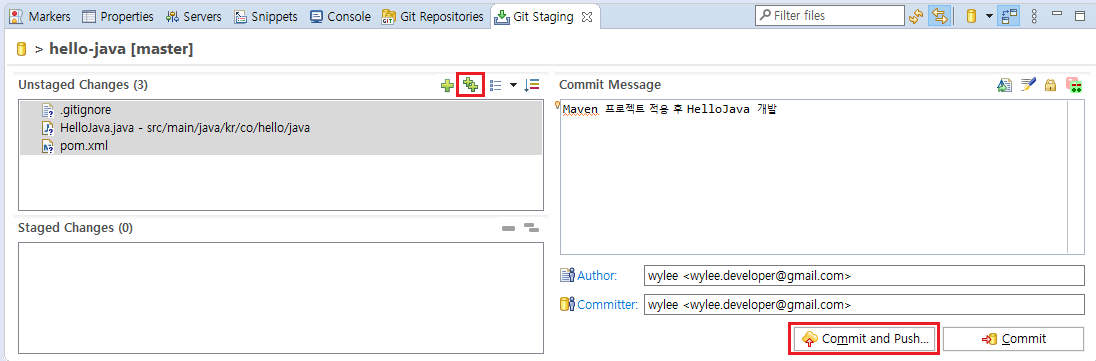Click the Commit Message heading

[610, 85]
